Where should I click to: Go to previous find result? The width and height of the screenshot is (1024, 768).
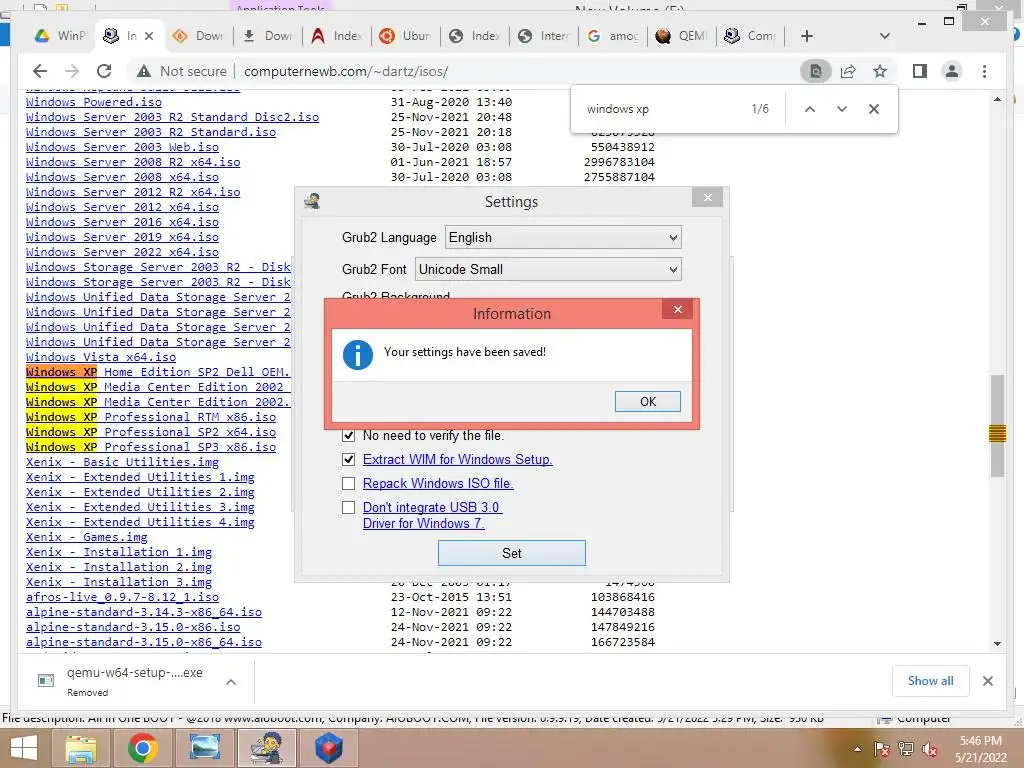tap(810, 109)
